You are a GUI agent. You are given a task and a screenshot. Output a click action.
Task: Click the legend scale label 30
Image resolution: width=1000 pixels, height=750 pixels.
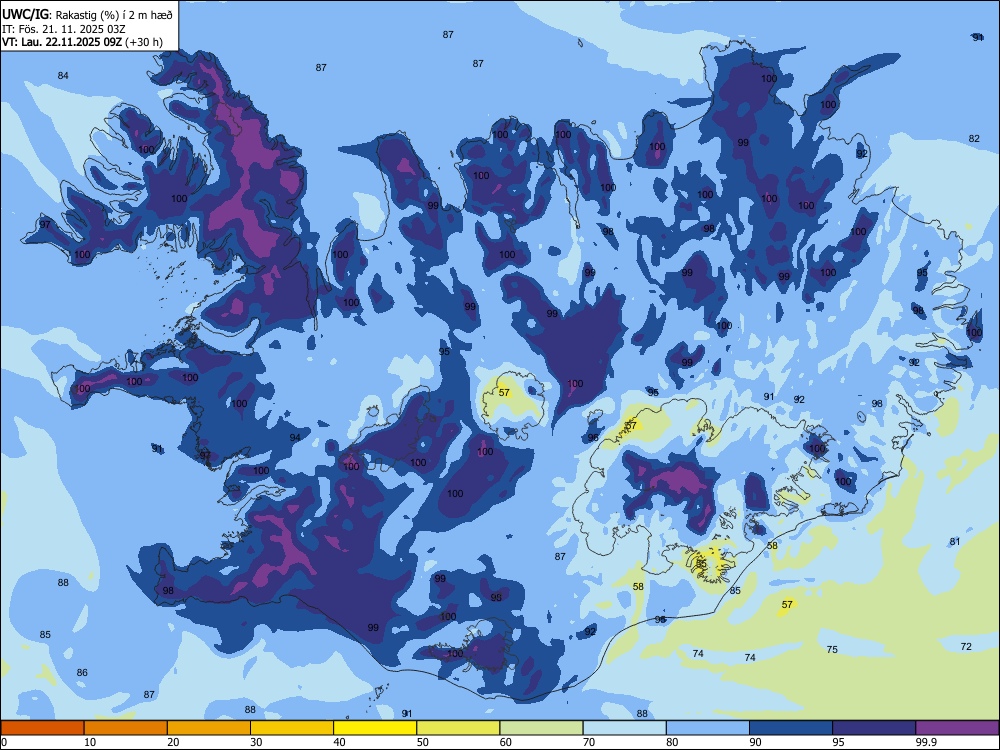coord(256,742)
